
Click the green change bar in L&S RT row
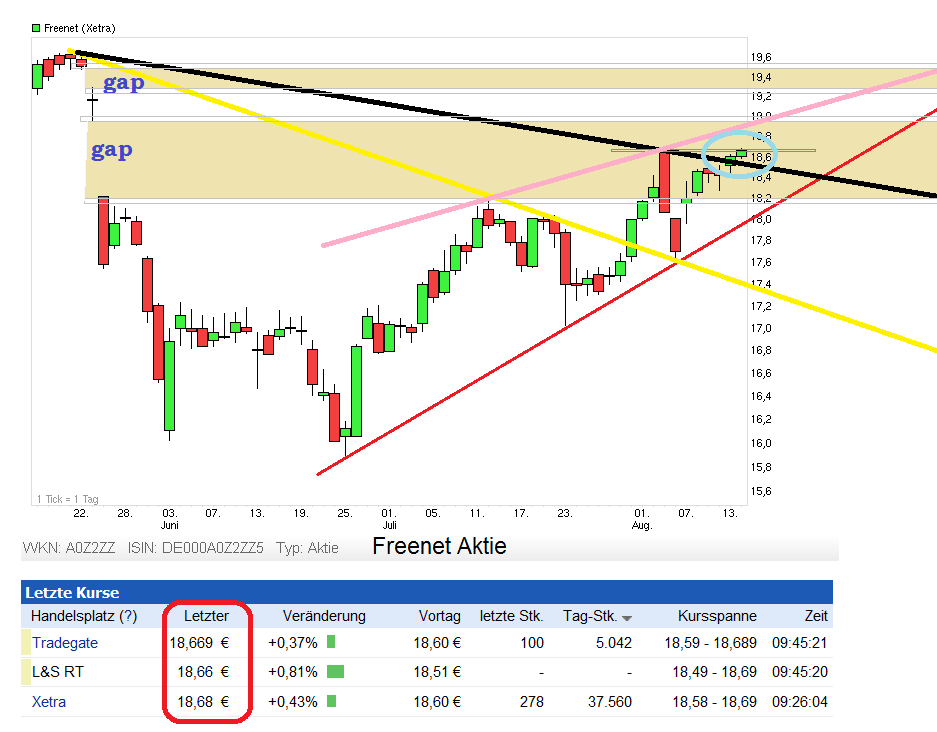[335, 672]
